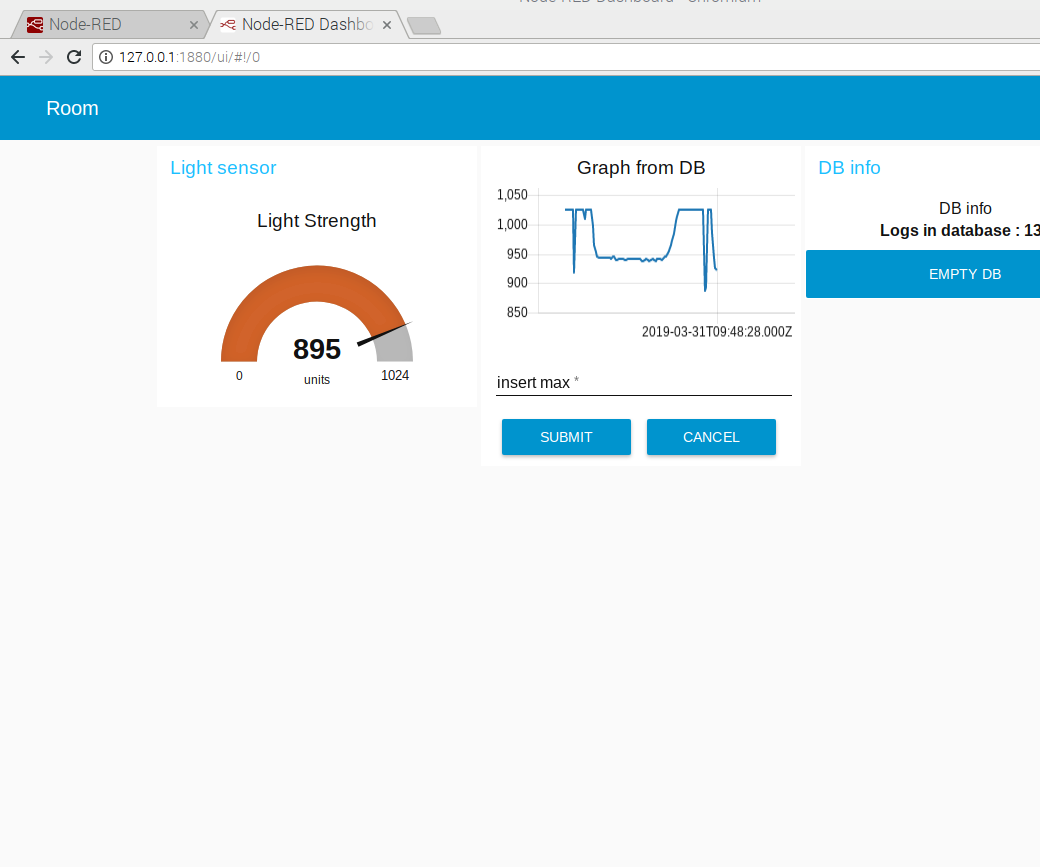The image size is (1040, 867).
Task: Click EMPTY DB to clear database logs
Action: point(964,273)
